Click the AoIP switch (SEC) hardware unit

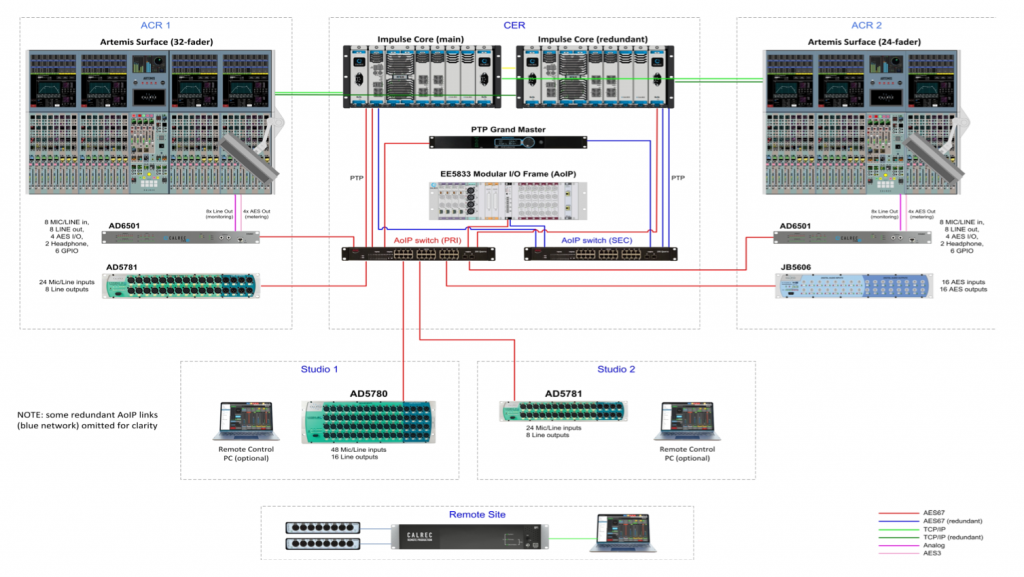[x=601, y=254]
